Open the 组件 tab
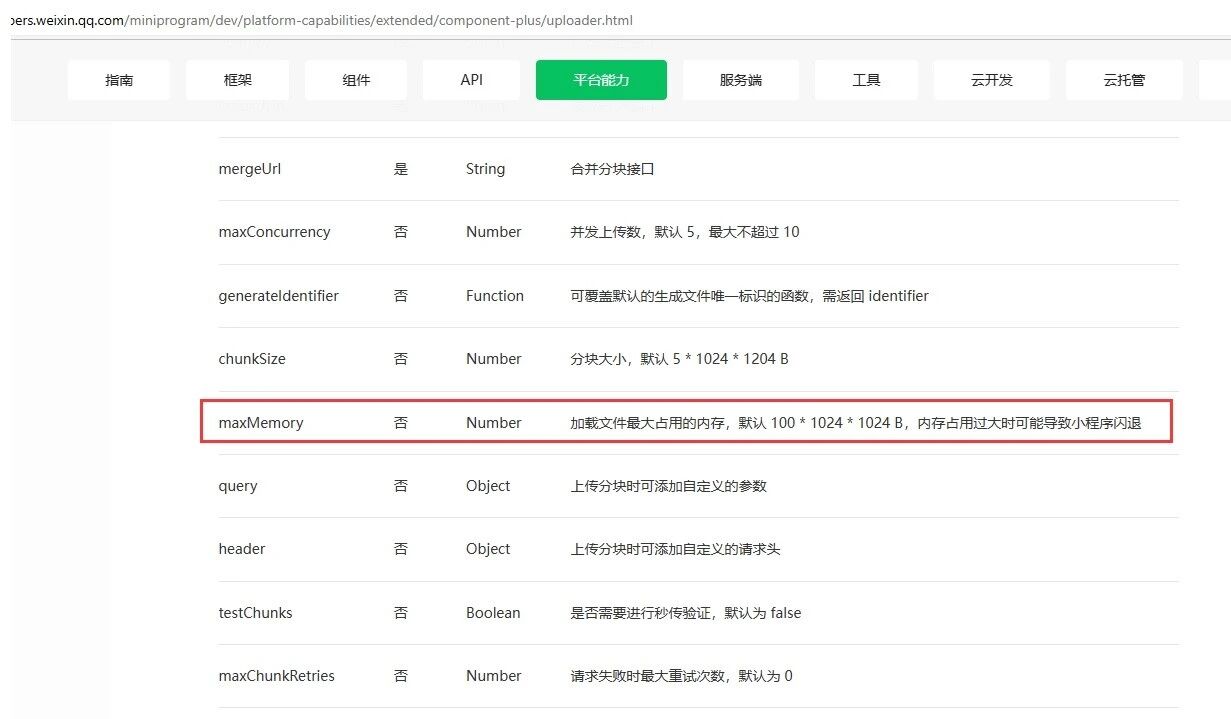Screen dimensions: 1231x719 (x=356, y=80)
